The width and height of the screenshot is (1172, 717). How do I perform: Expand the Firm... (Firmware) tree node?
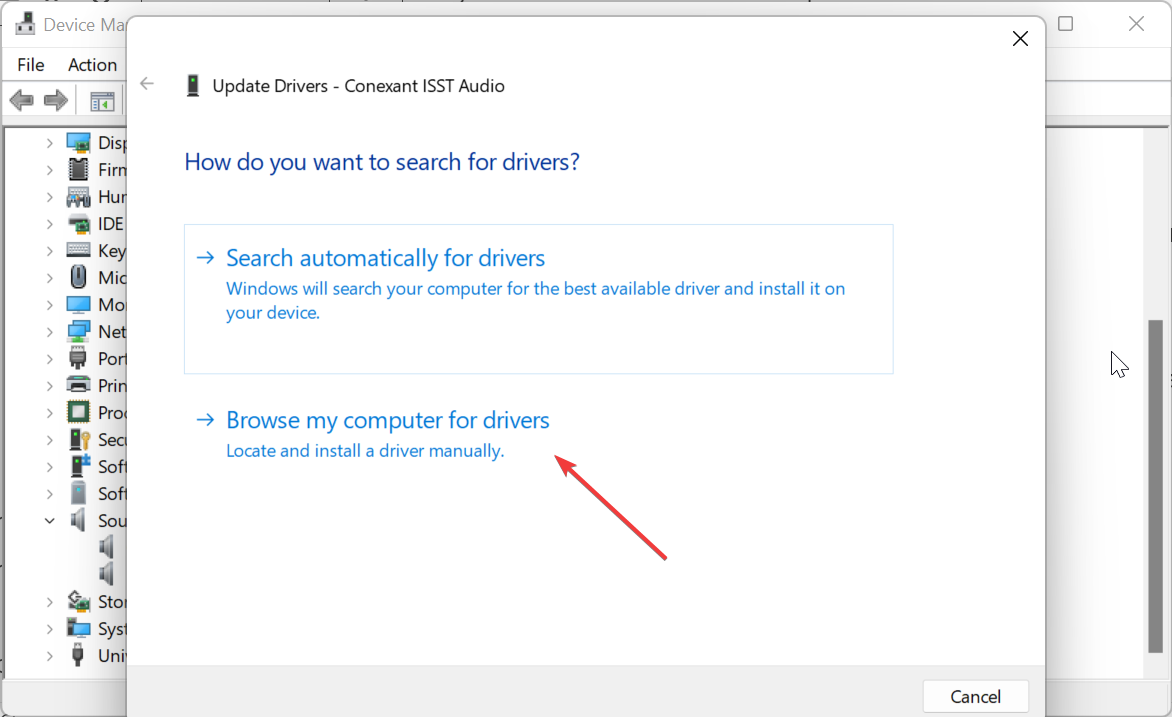pos(49,170)
